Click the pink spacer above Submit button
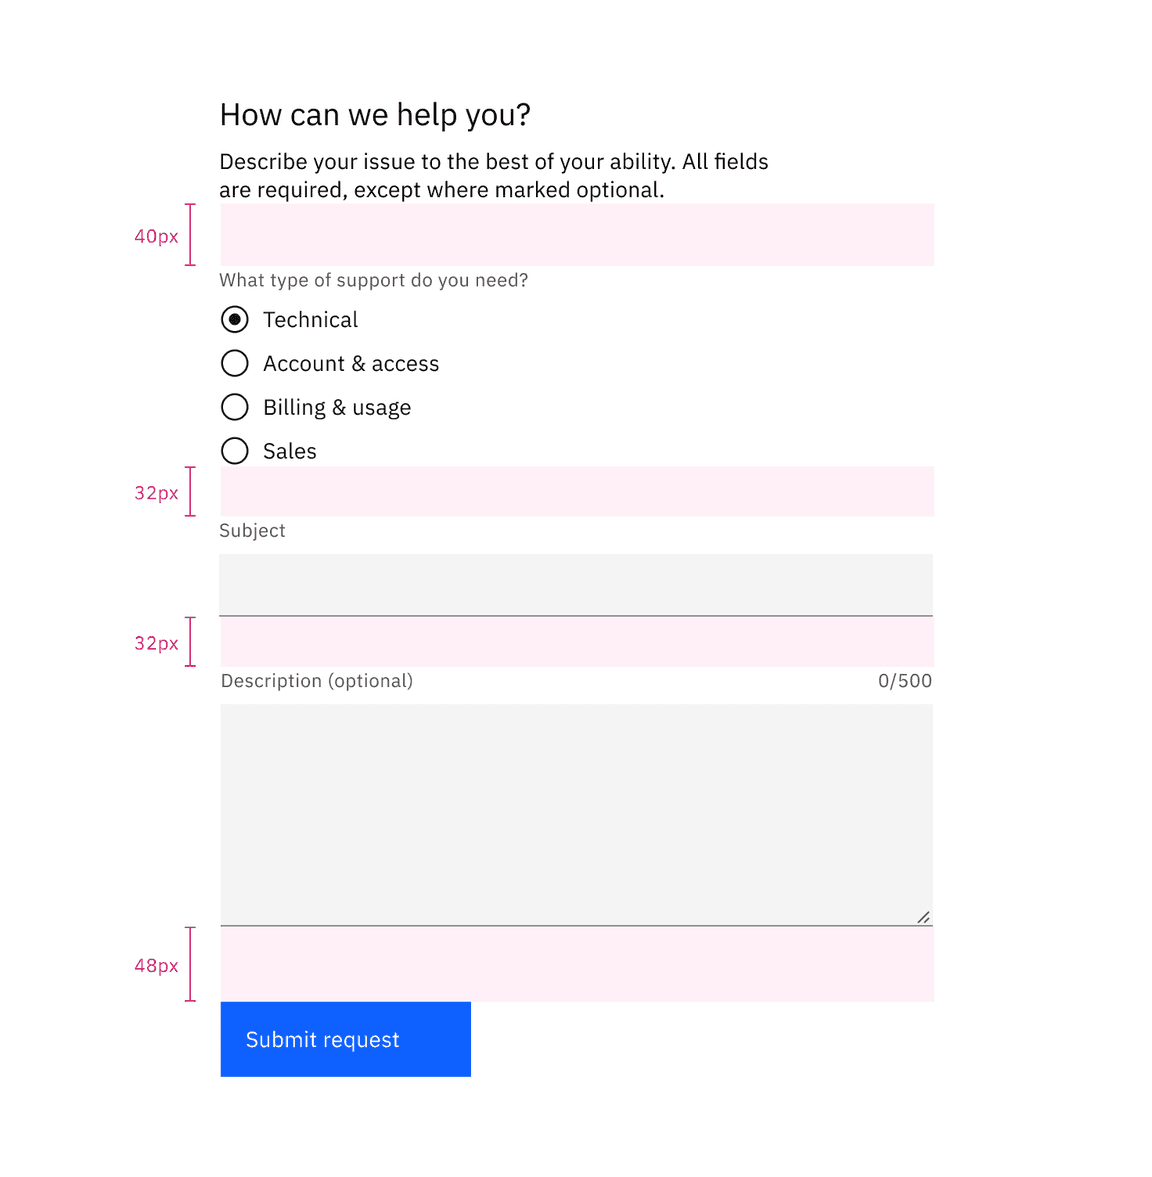 click(576, 963)
